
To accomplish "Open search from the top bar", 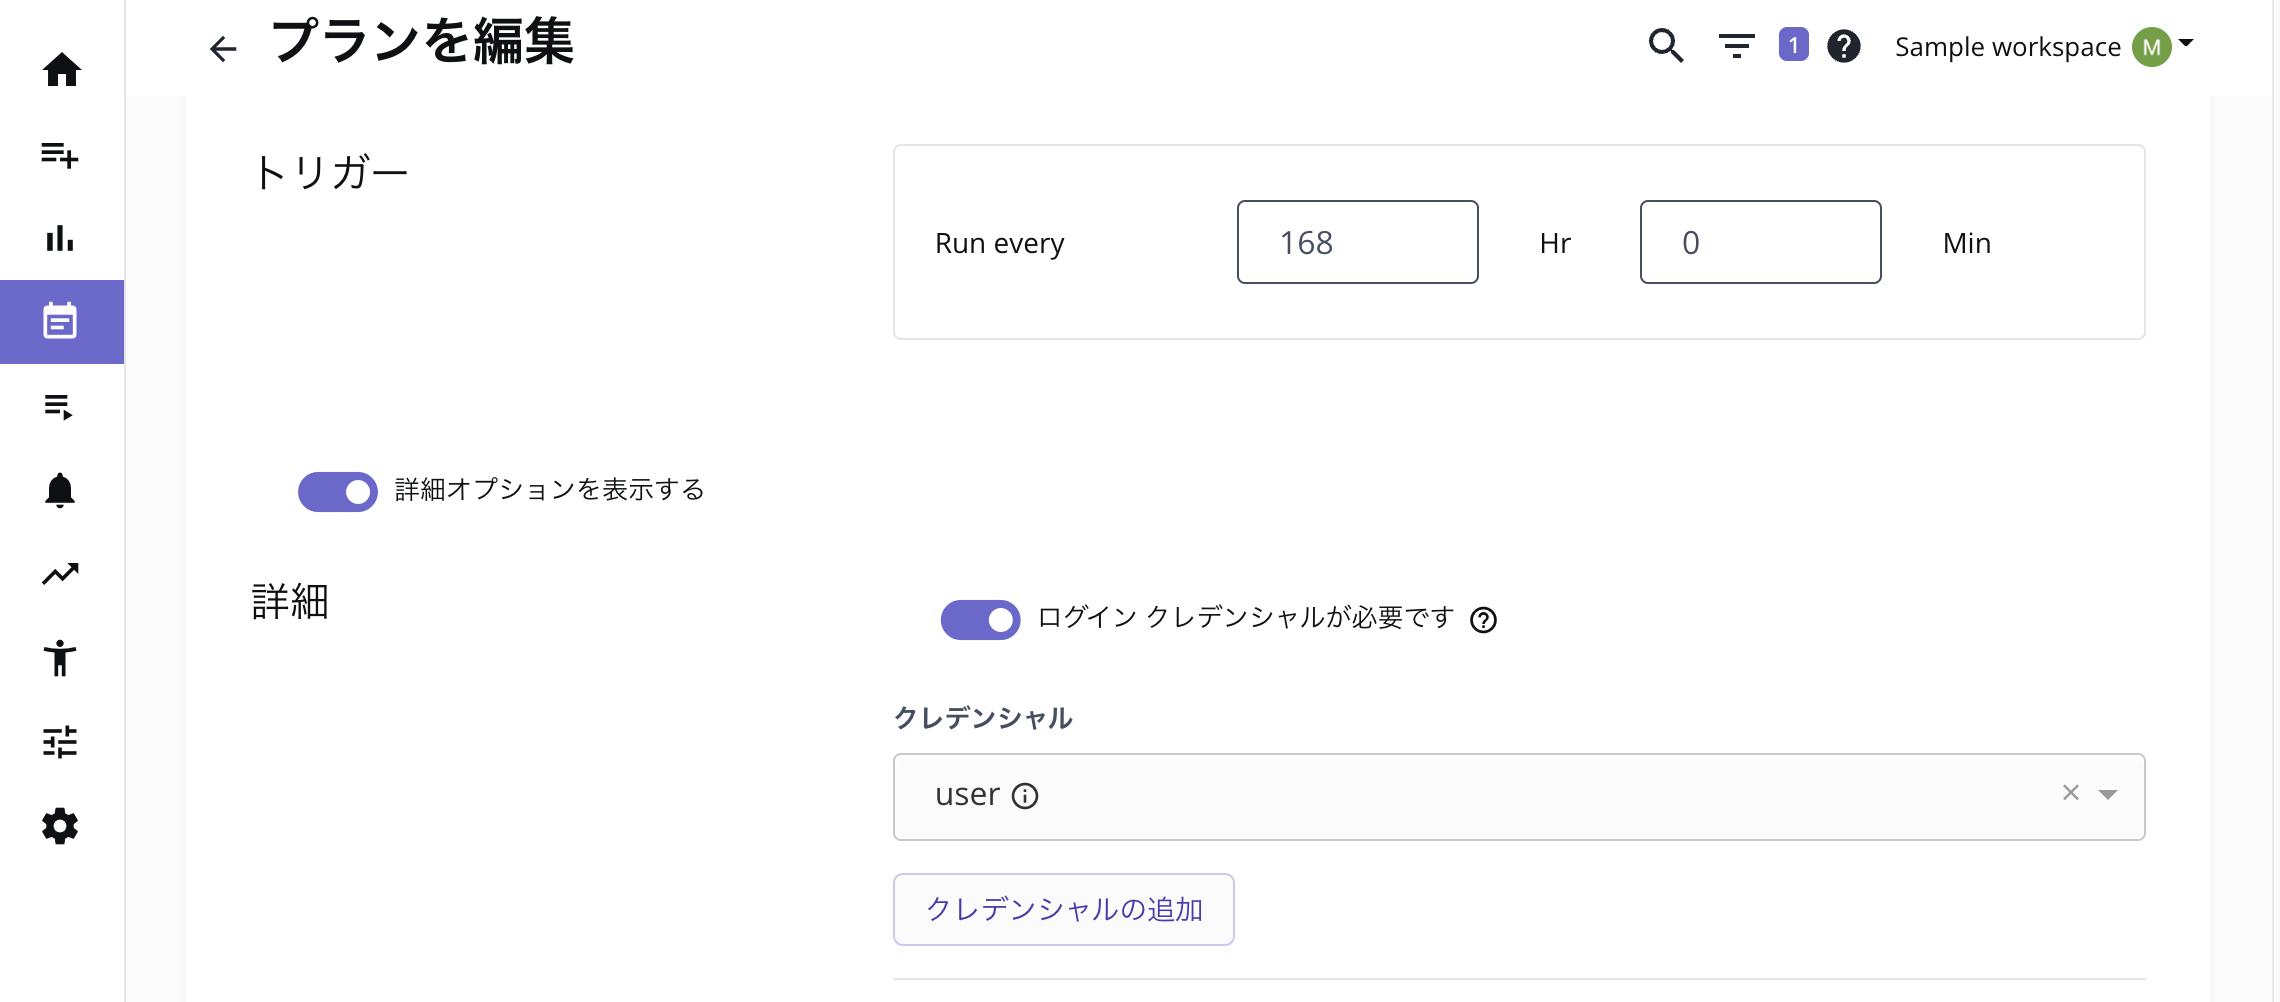I will coord(1665,46).
